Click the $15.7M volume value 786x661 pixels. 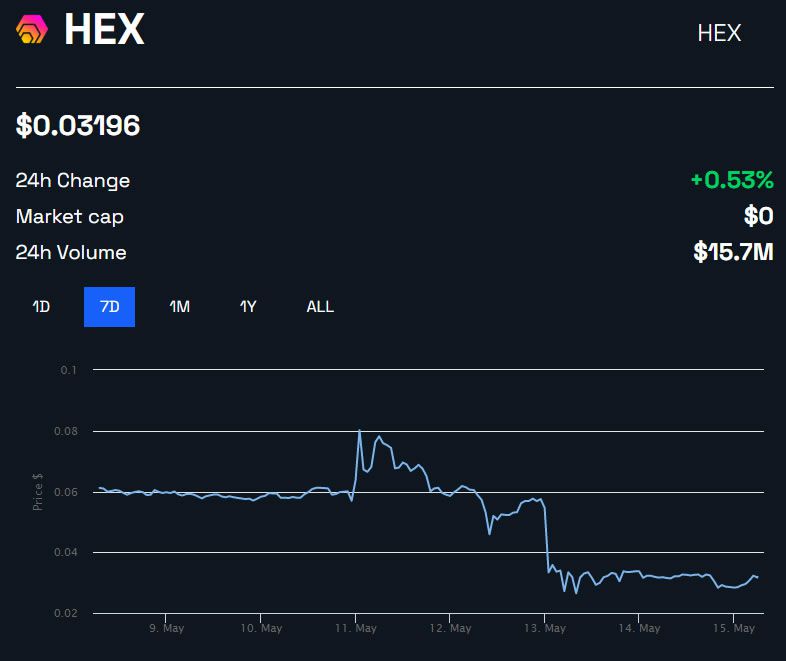tap(733, 253)
